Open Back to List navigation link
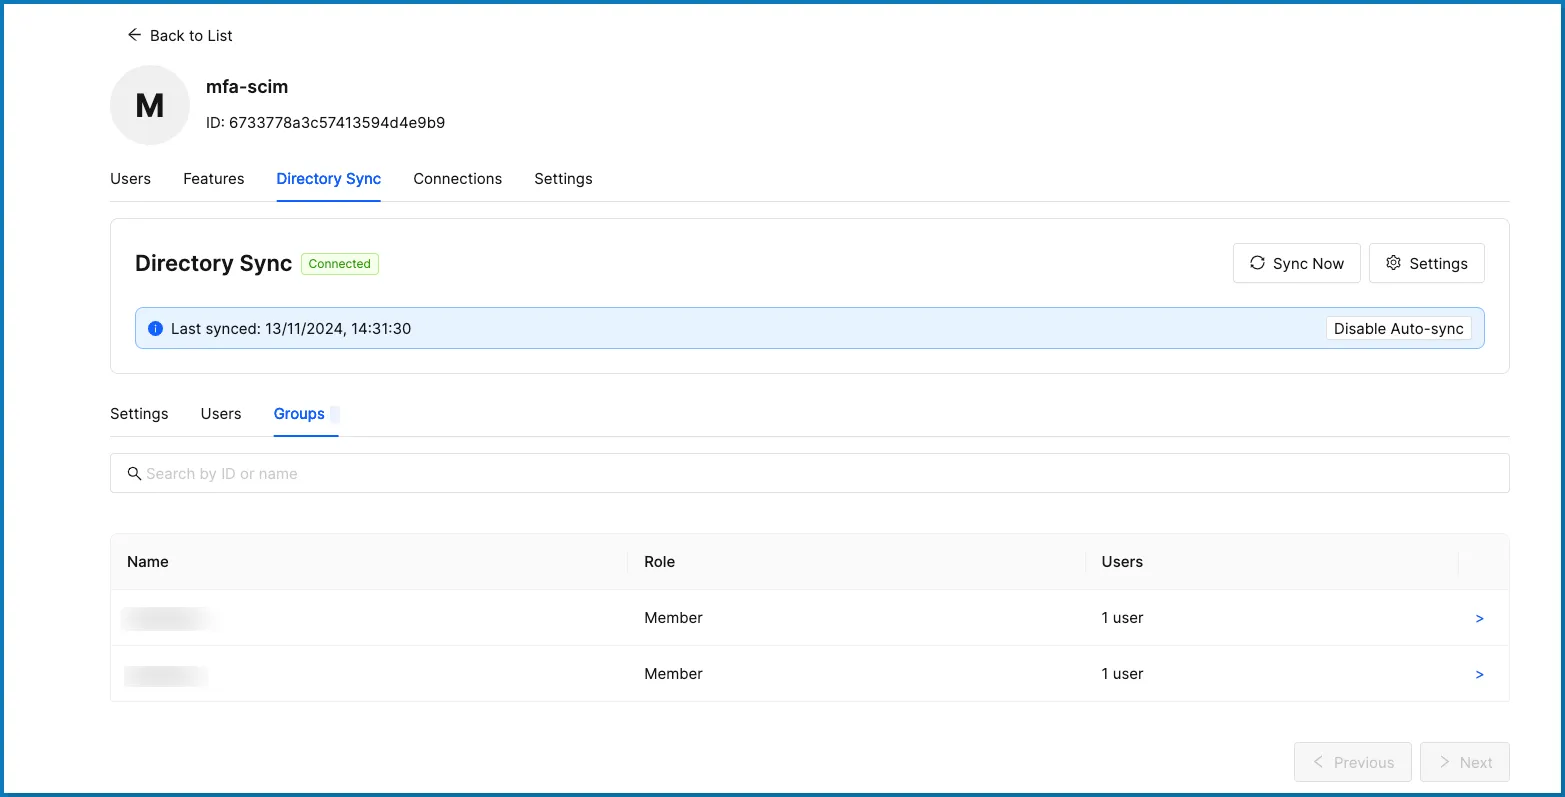This screenshot has height=797, width=1565. tap(190, 35)
